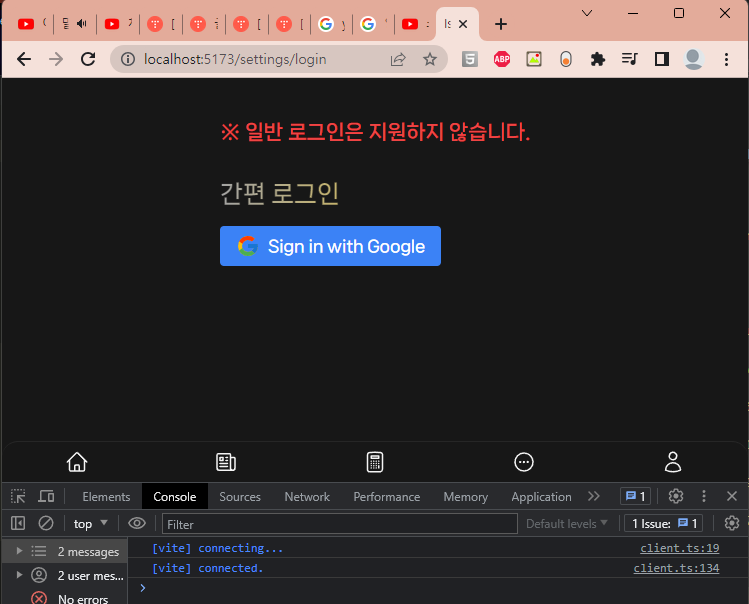
Task: Toggle the DevTools device toolbar icon
Action: tap(46, 496)
